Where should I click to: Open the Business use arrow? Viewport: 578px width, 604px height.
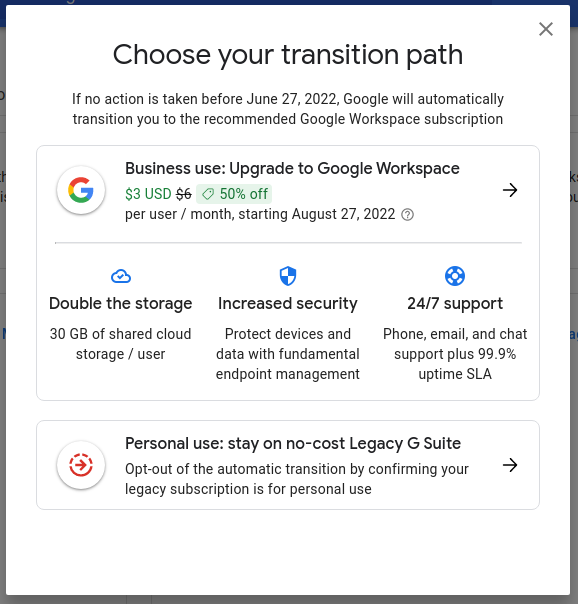[510, 190]
